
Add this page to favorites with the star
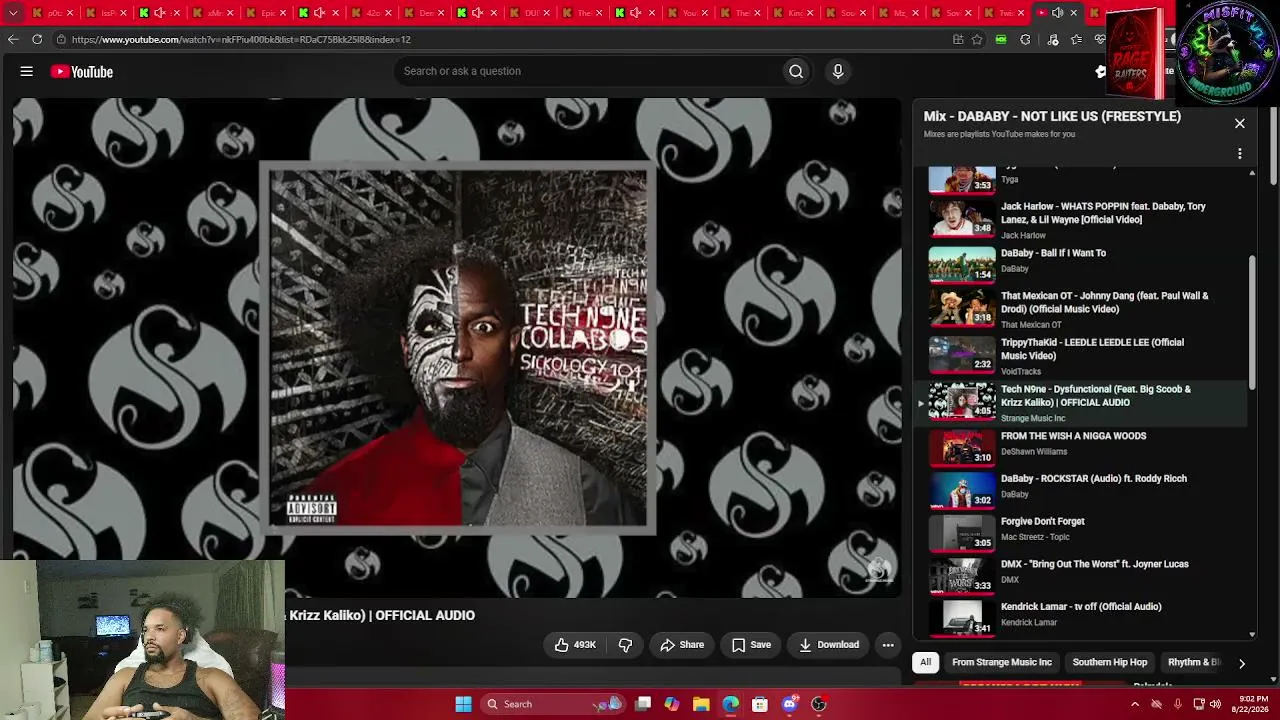[x=977, y=39]
